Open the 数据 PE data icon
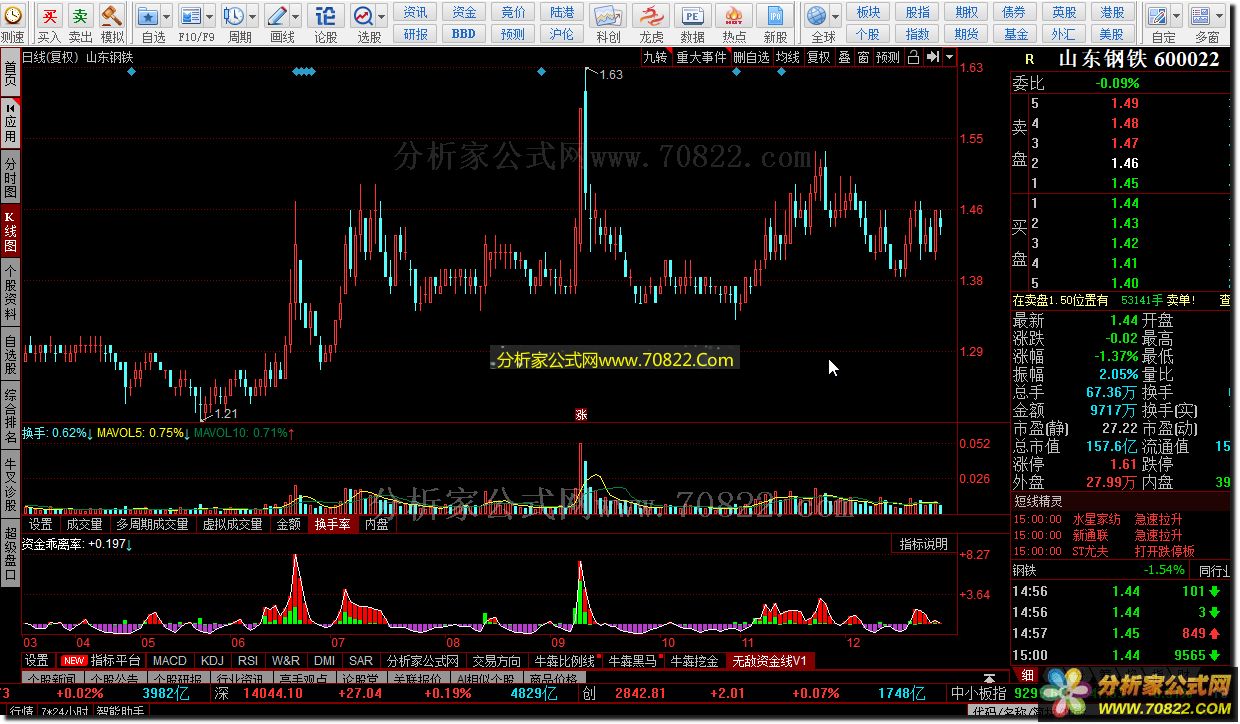 click(692, 16)
